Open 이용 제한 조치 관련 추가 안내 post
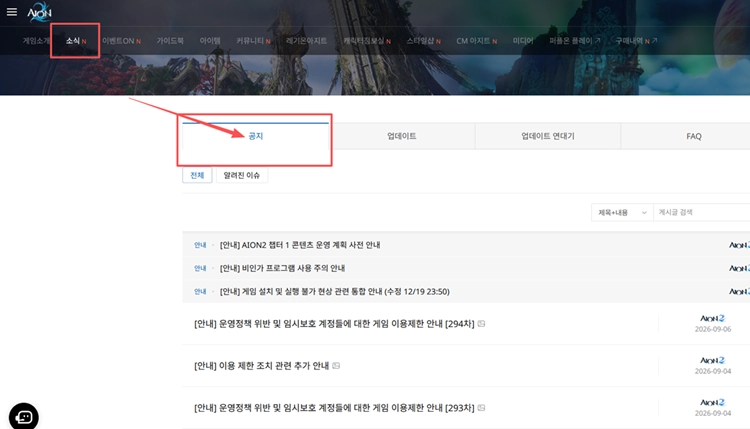Screen dimensions: 750x429 tap(261, 366)
